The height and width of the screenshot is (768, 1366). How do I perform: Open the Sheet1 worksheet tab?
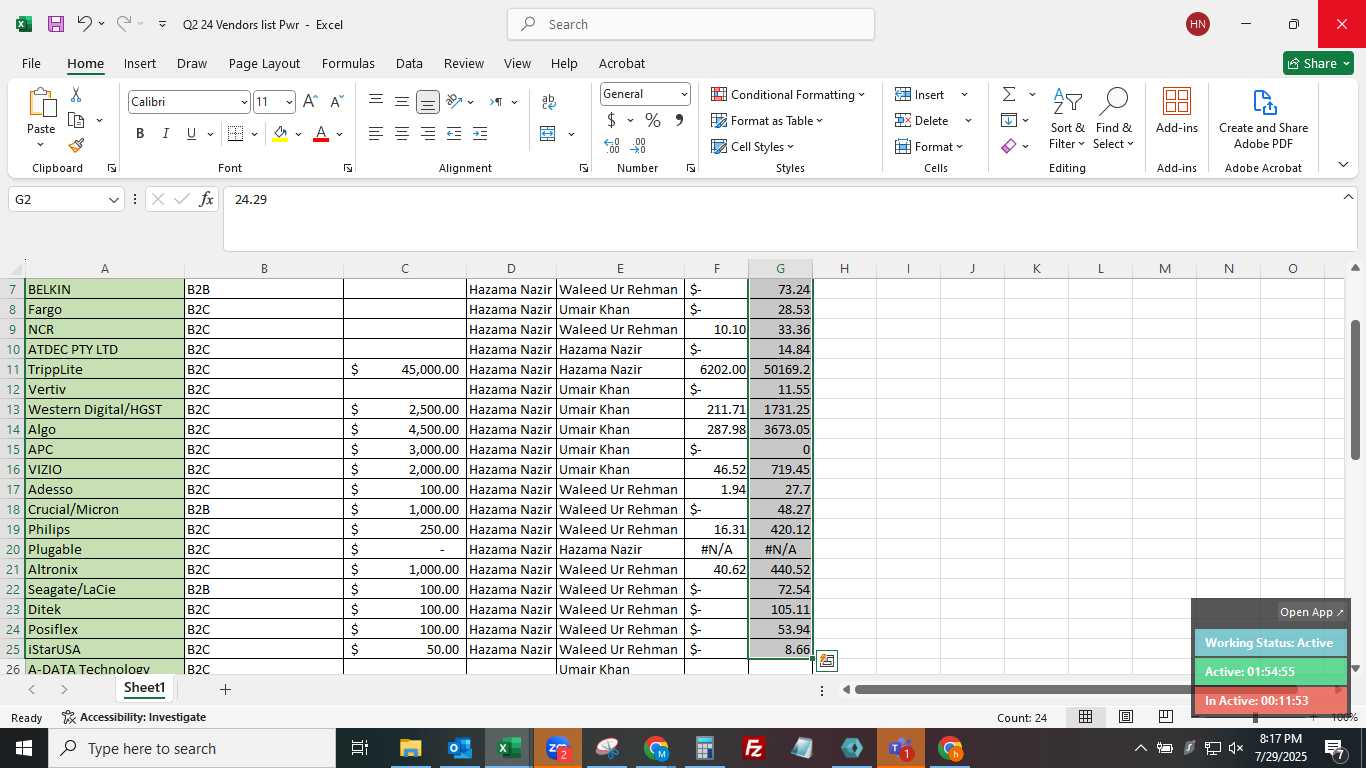pos(144,688)
